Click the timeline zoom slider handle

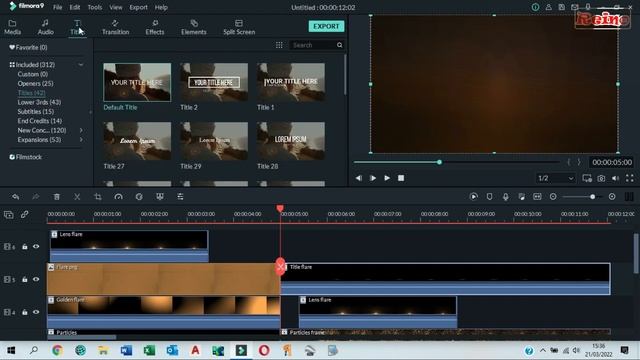tap(592, 197)
